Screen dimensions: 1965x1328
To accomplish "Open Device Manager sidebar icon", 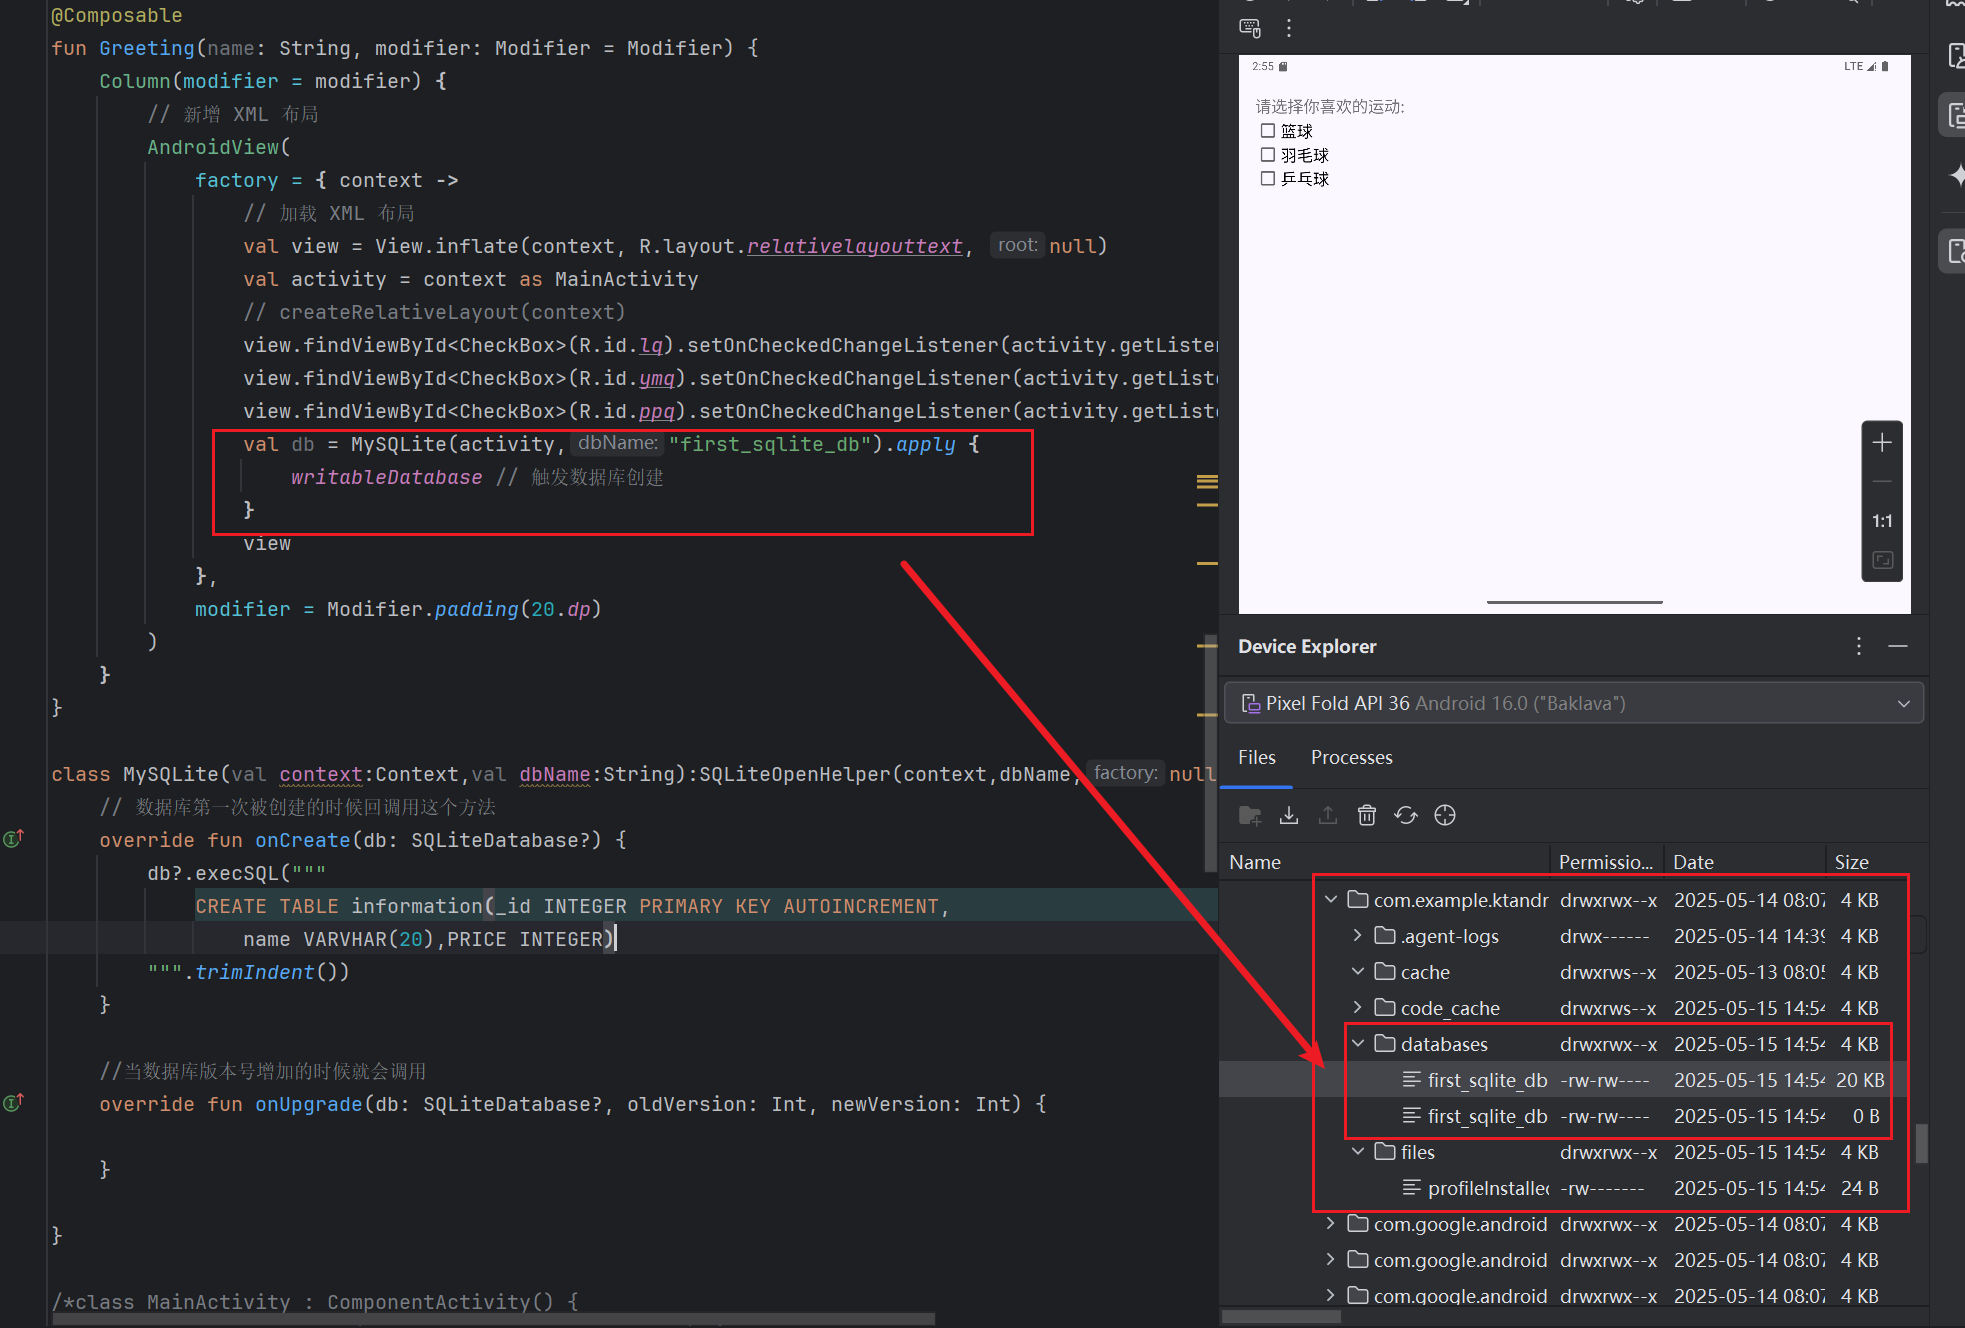I will click(x=1956, y=56).
